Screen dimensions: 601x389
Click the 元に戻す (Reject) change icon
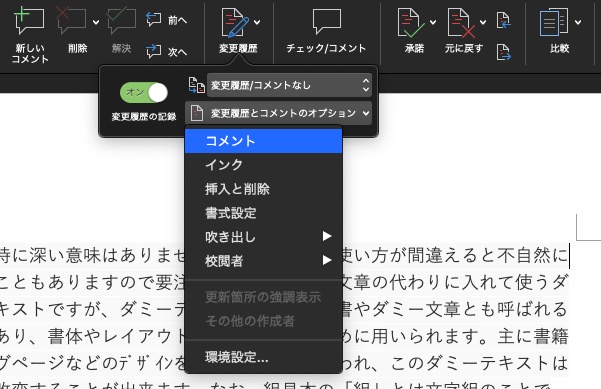[x=461, y=23]
